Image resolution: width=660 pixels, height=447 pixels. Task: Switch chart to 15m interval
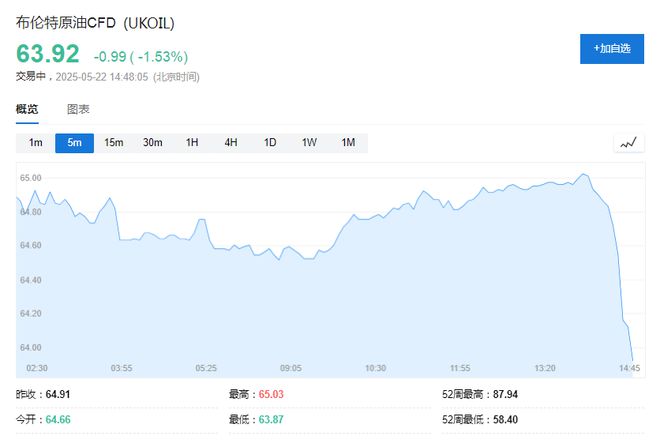pyautogui.click(x=114, y=143)
